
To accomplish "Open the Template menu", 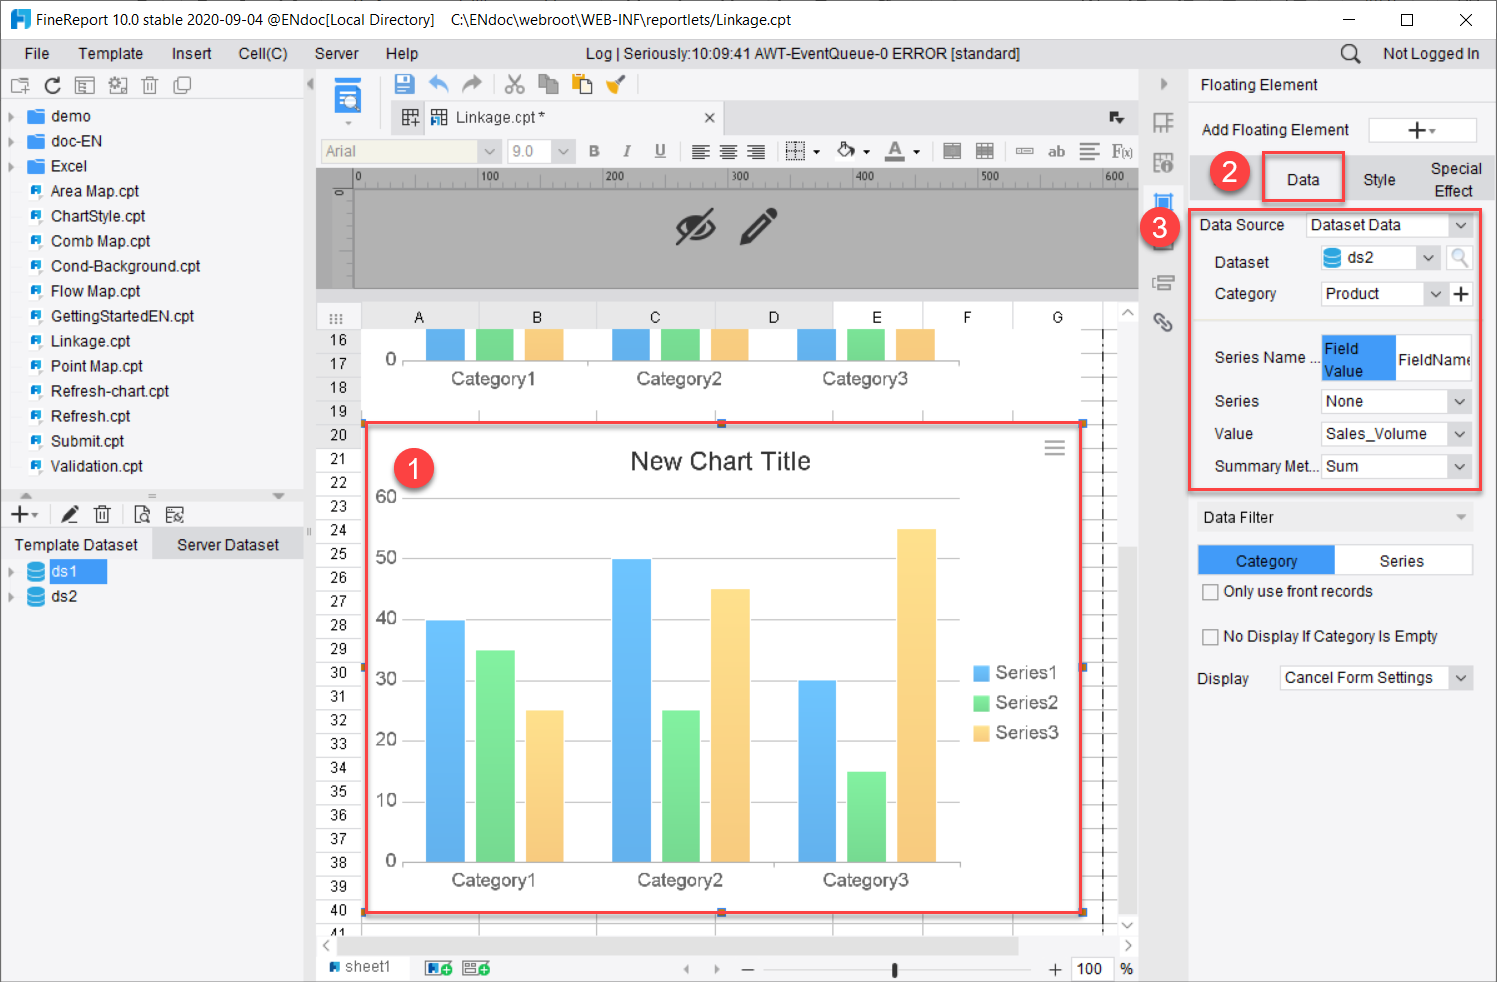I will tap(111, 54).
